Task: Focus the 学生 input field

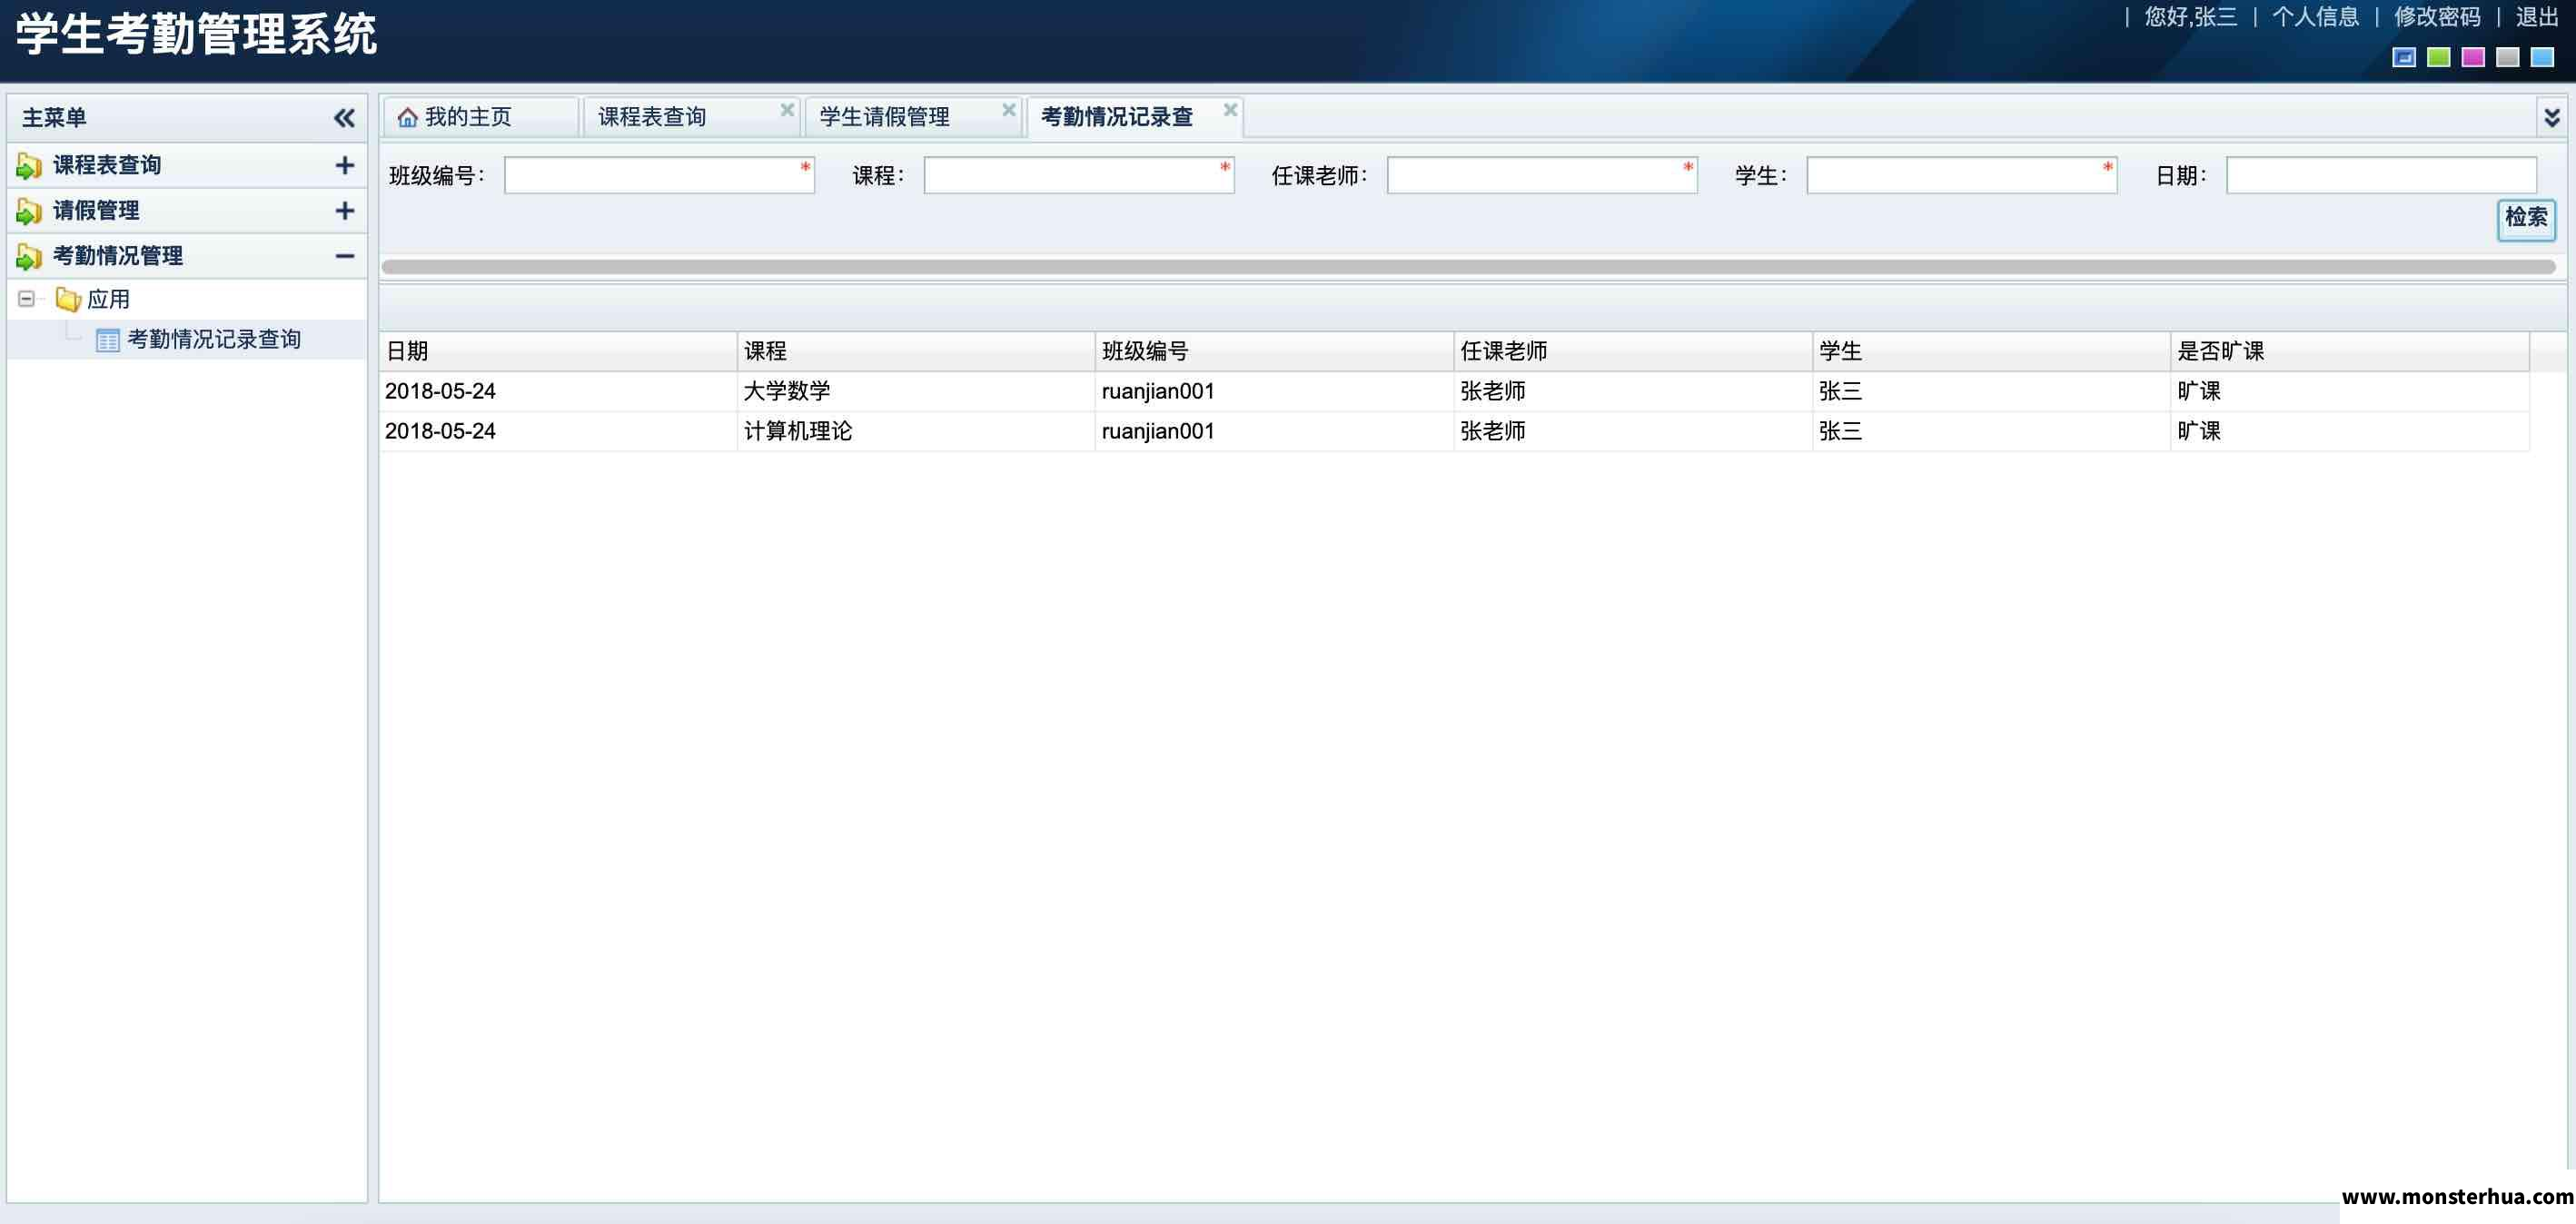Action: pyautogui.click(x=1962, y=175)
